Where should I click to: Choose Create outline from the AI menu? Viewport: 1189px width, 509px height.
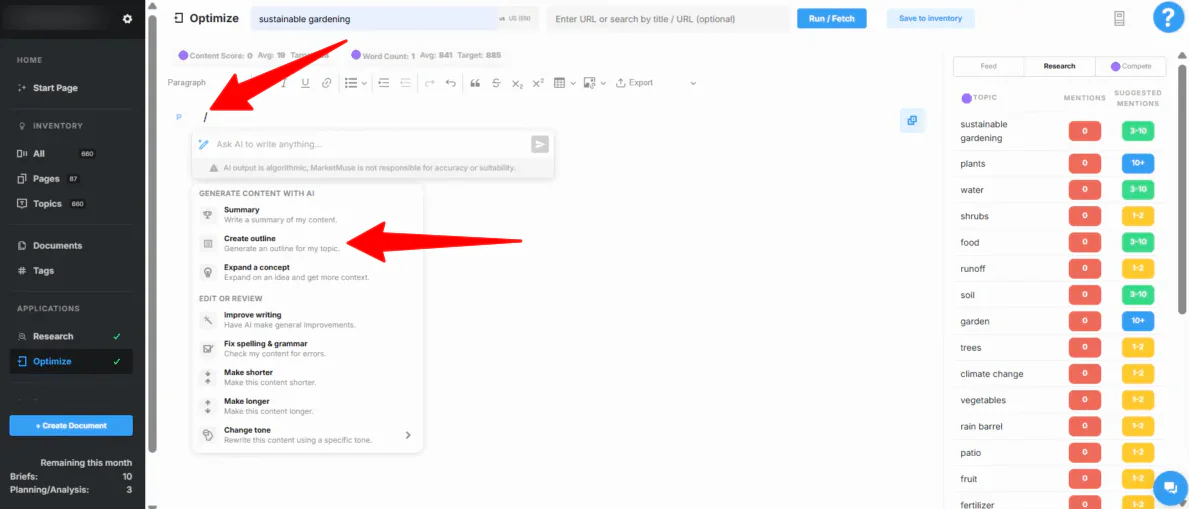tap(307, 244)
